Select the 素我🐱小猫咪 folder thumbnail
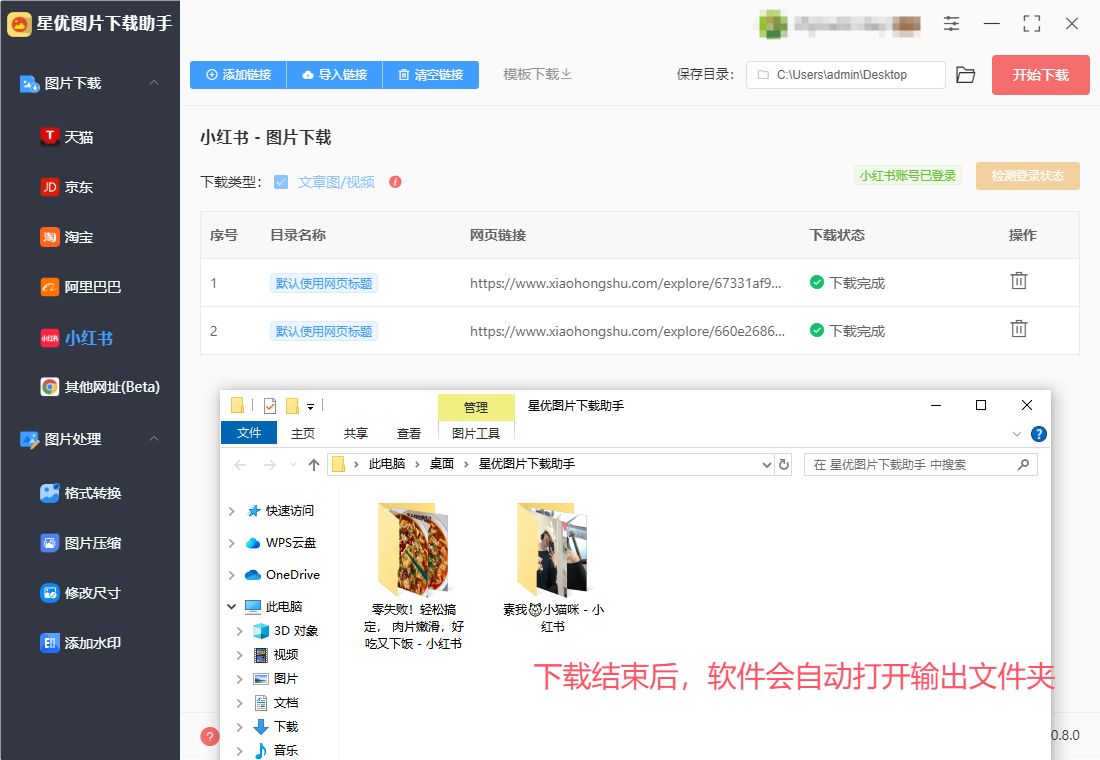This screenshot has height=760, width=1100. click(553, 548)
